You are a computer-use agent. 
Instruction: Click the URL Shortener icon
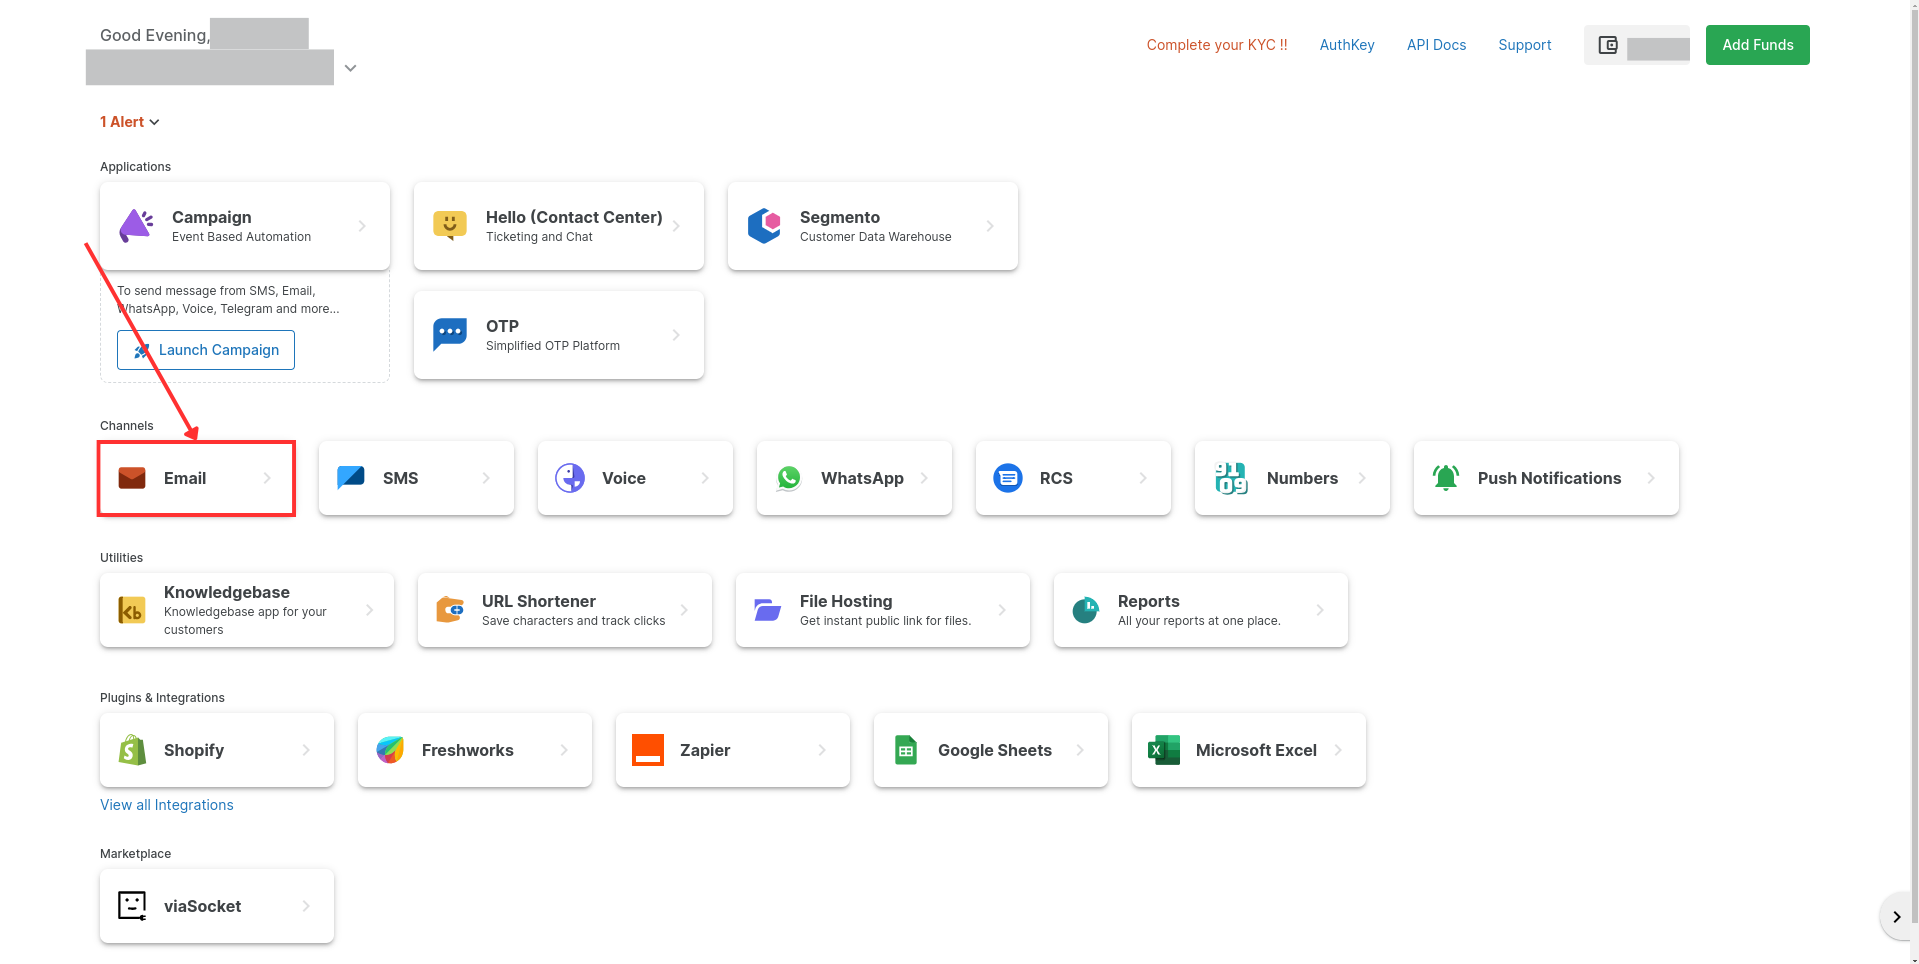click(450, 610)
